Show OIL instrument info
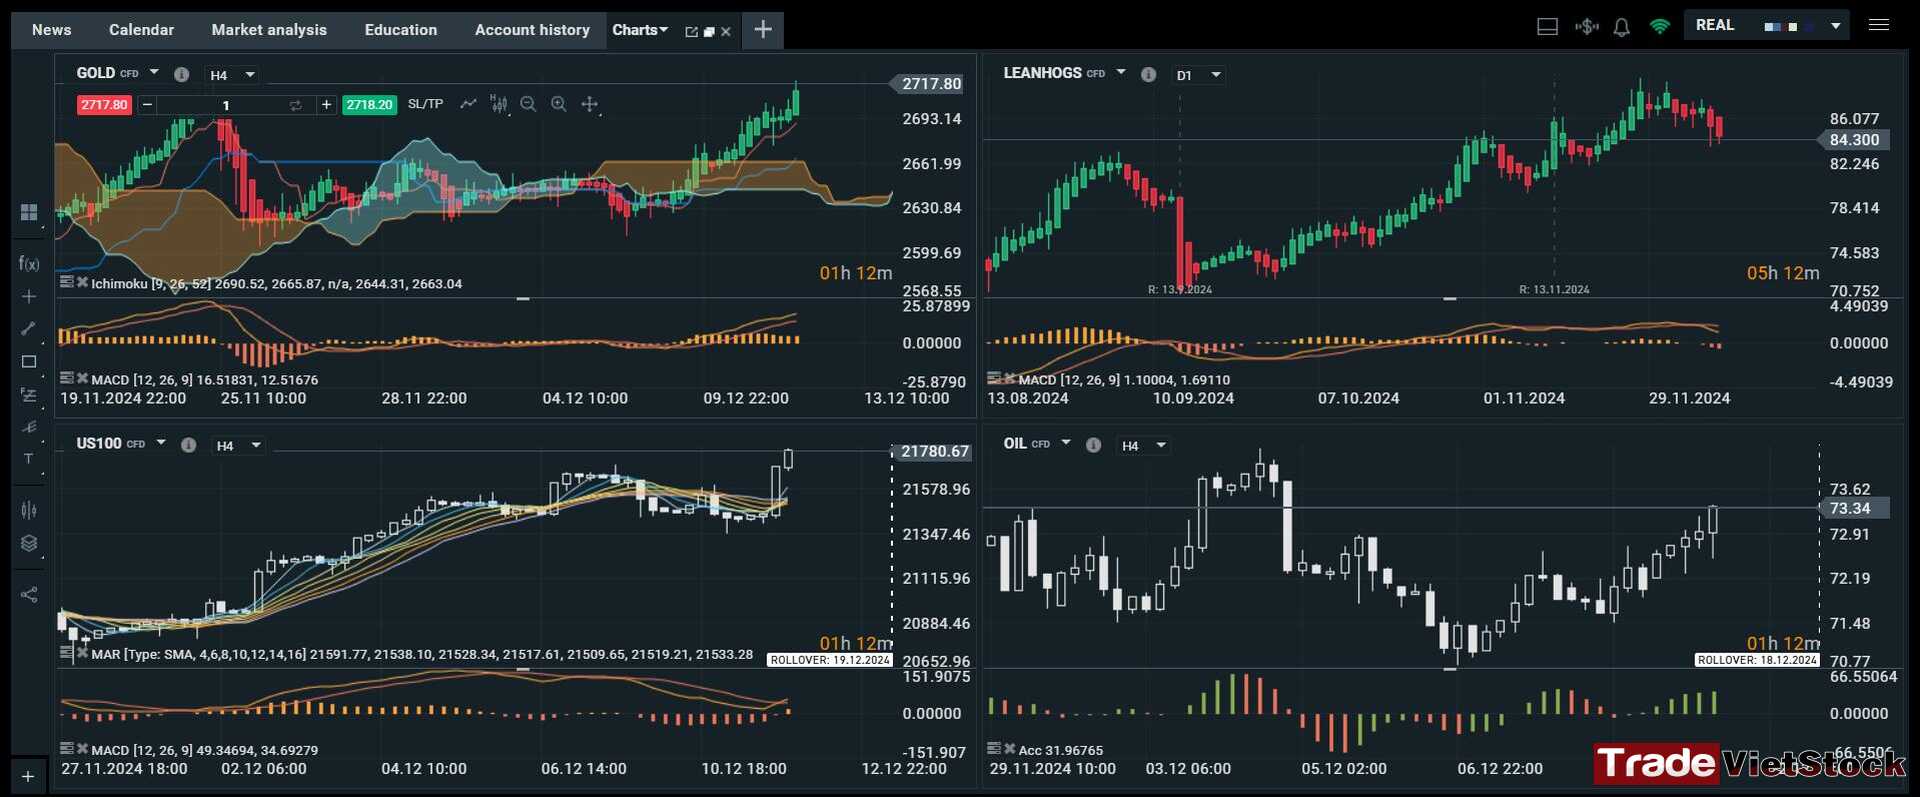Image resolution: width=1920 pixels, height=797 pixels. pyautogui.click(x=1093, y=445)
